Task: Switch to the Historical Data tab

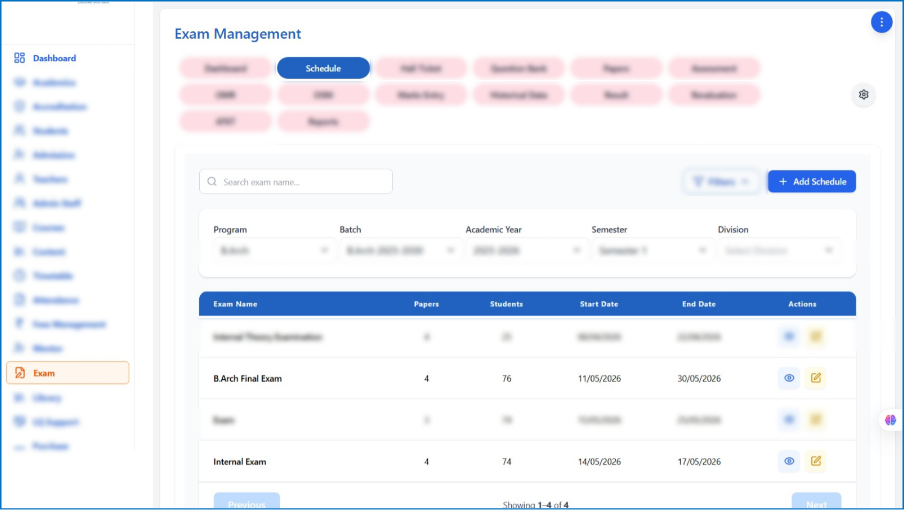Action: click(518, 95)
